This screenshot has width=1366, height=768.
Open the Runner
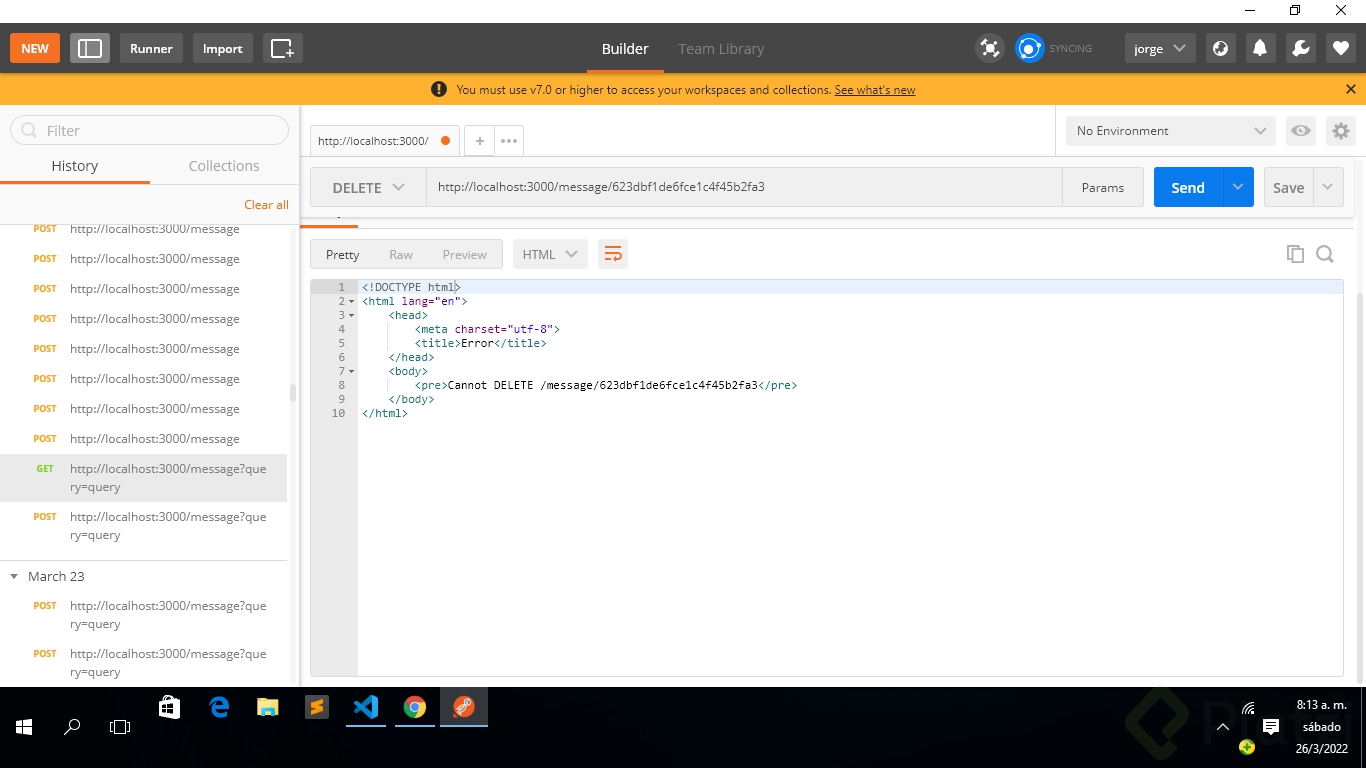click(x=151, y=48)
